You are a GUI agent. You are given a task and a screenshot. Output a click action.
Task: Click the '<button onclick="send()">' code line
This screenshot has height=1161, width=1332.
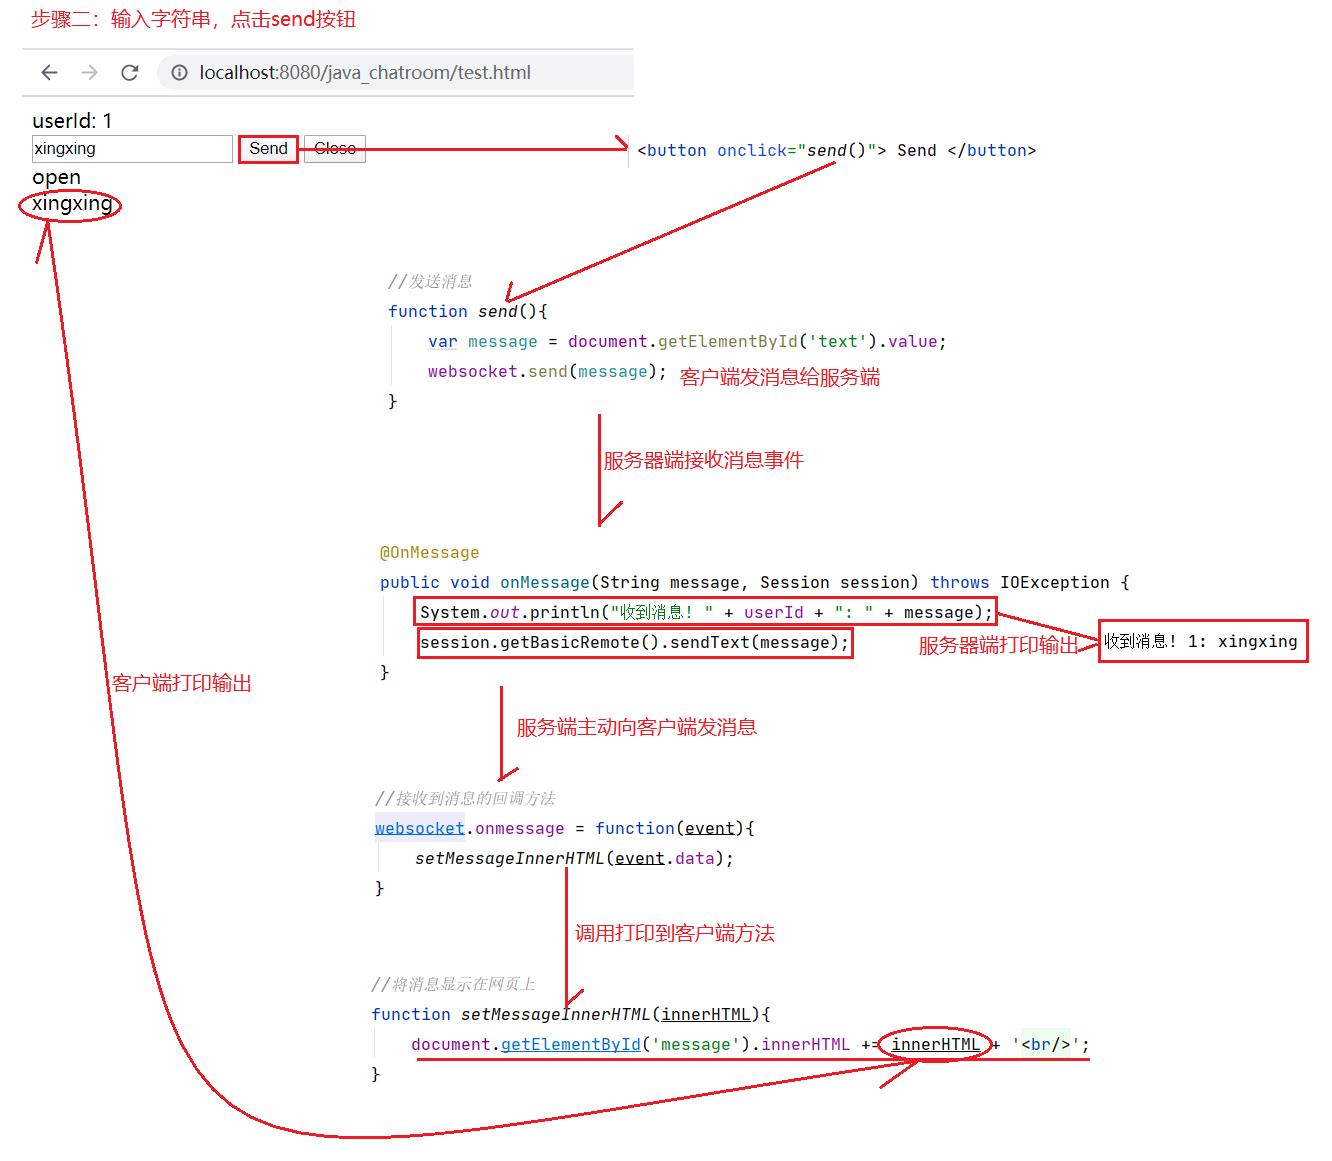836,151
